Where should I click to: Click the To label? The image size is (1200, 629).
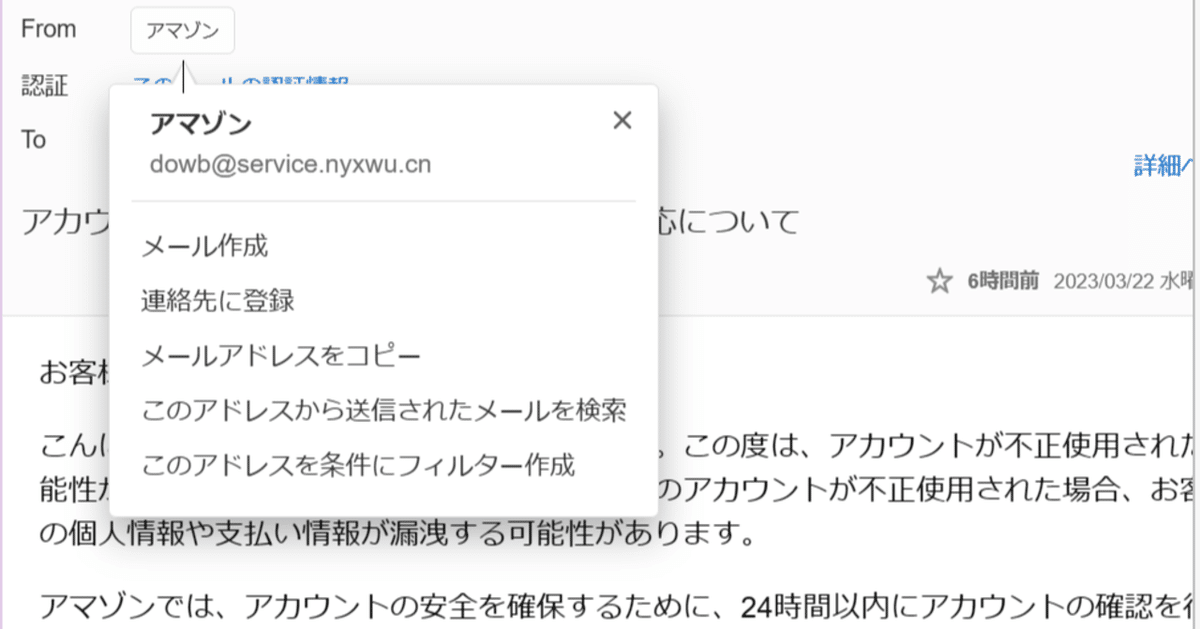[34, 140]
